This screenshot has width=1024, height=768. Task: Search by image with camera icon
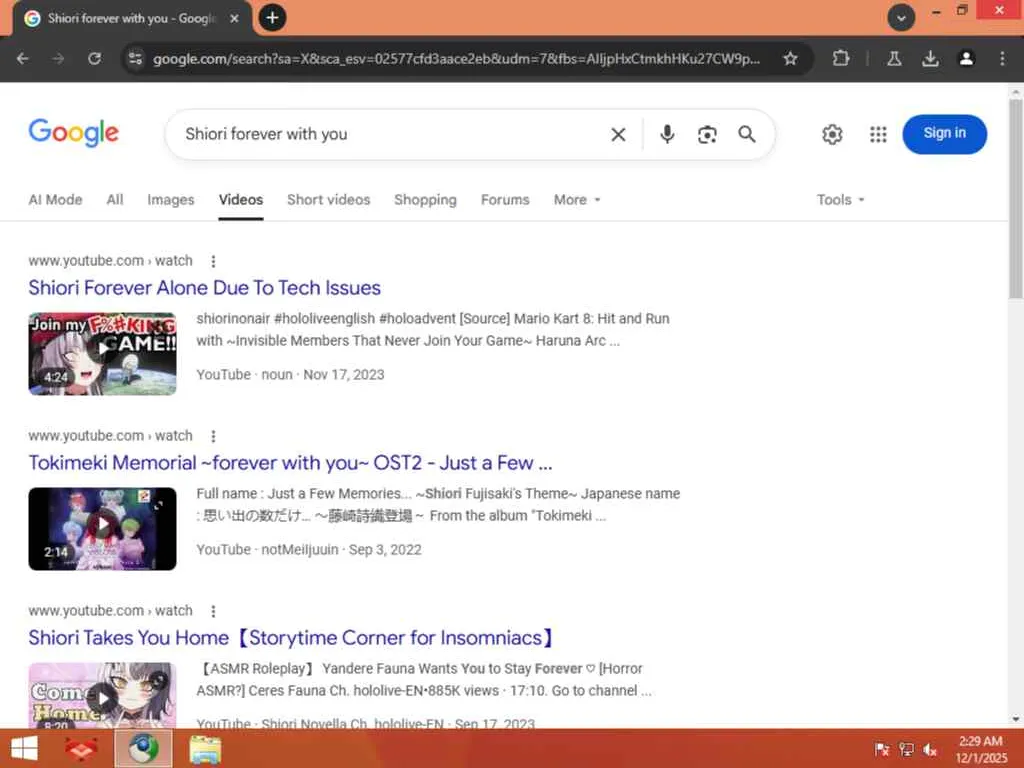pos(707,135)
